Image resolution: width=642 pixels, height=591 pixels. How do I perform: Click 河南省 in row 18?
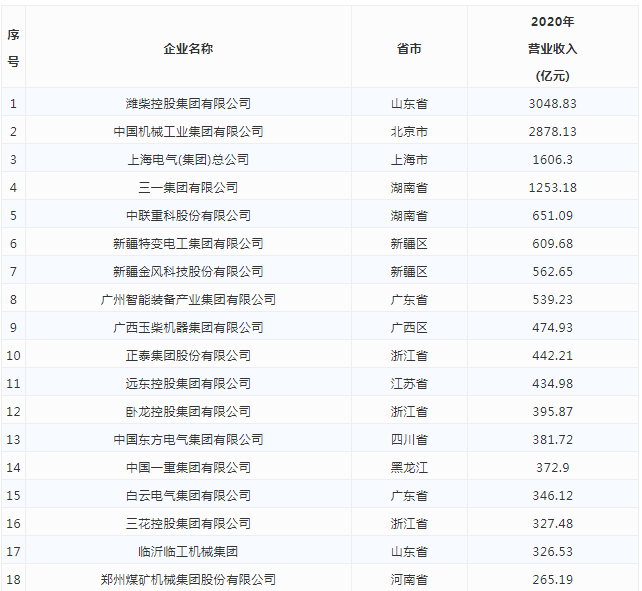pos(409,580)
